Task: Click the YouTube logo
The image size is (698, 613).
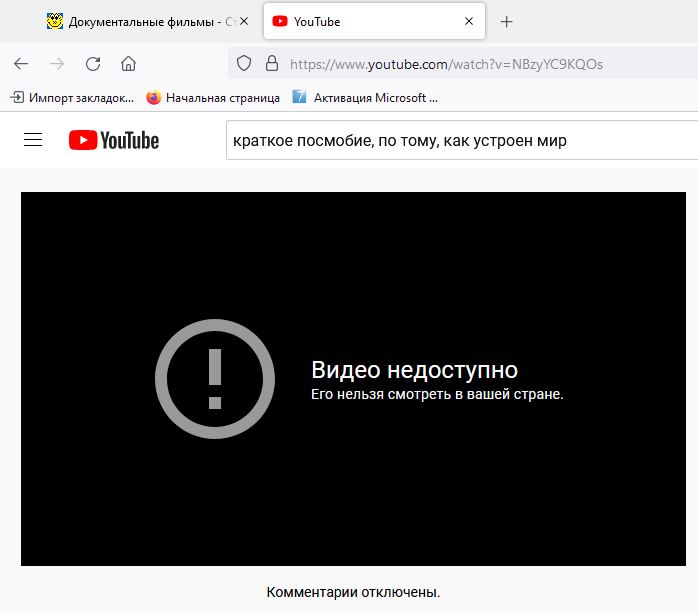Action: 114,140
